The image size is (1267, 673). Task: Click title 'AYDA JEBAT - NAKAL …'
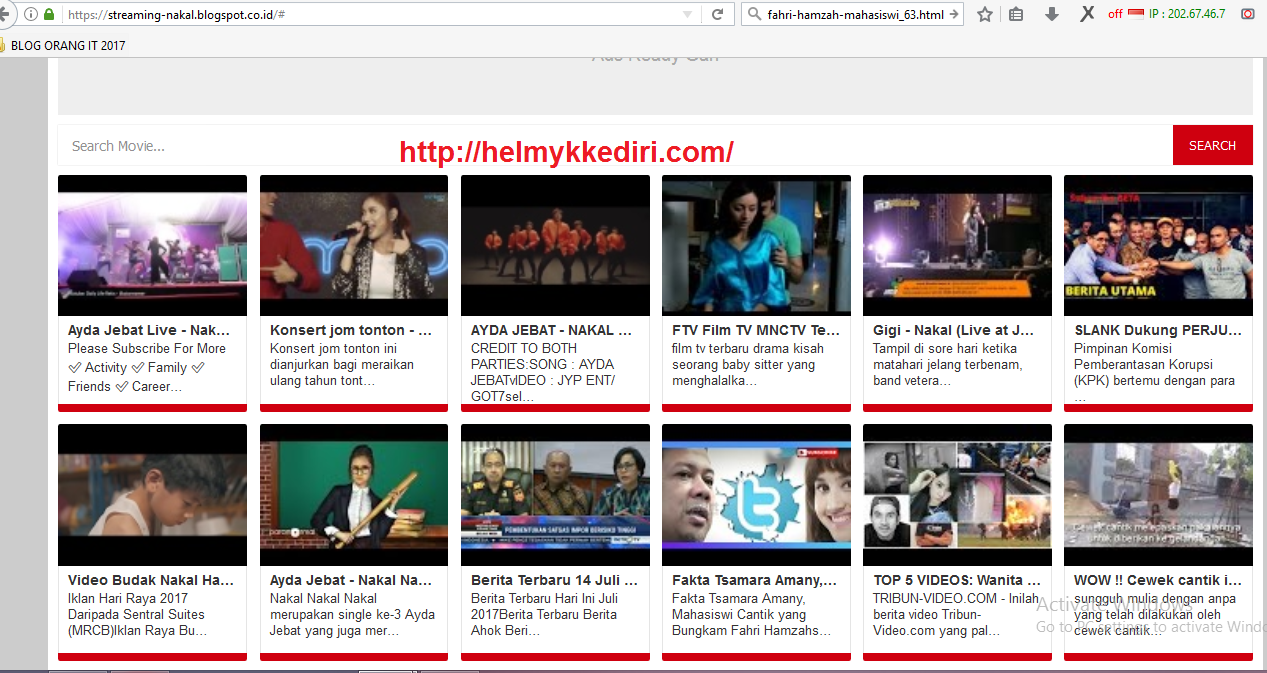click(x=551, y=330)
